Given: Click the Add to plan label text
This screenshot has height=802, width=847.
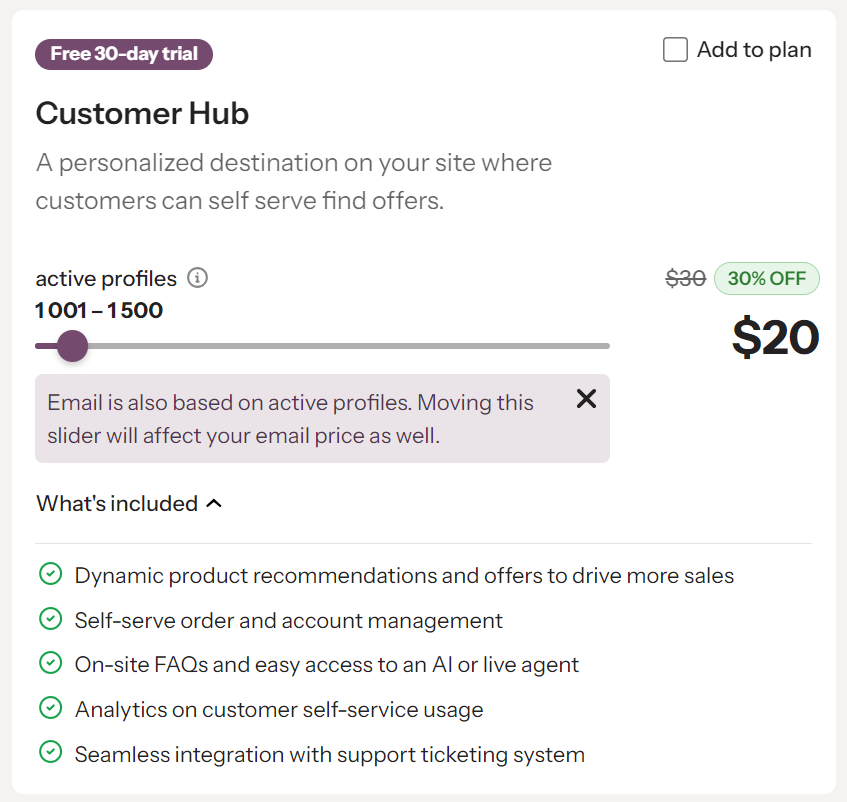Looking at the screenshot, I should 754,50.
